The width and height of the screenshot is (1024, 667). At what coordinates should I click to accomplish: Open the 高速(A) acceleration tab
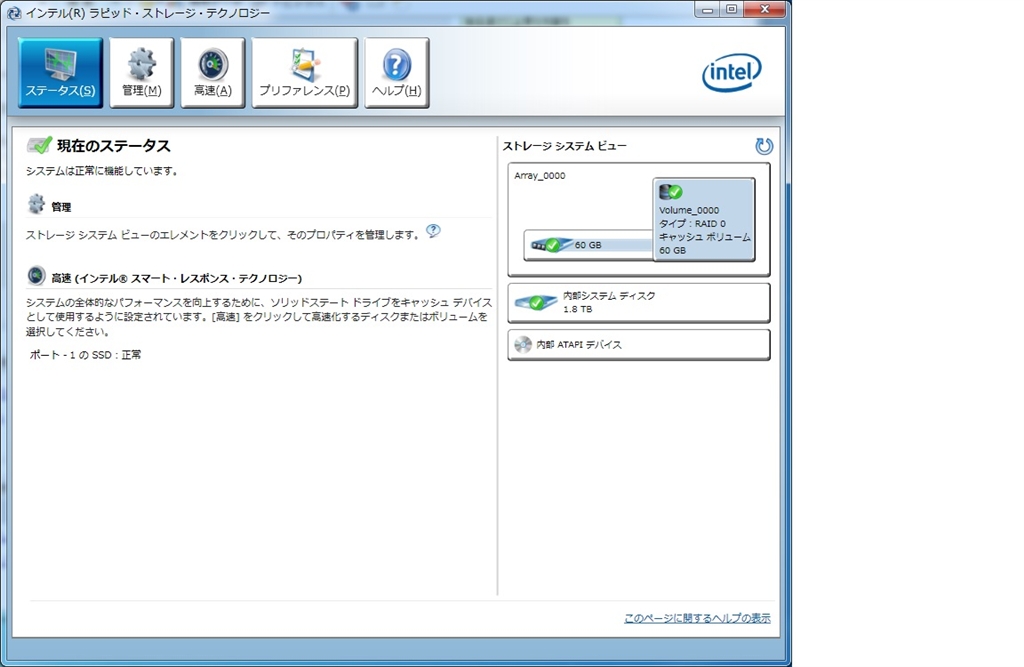(213, 73)
